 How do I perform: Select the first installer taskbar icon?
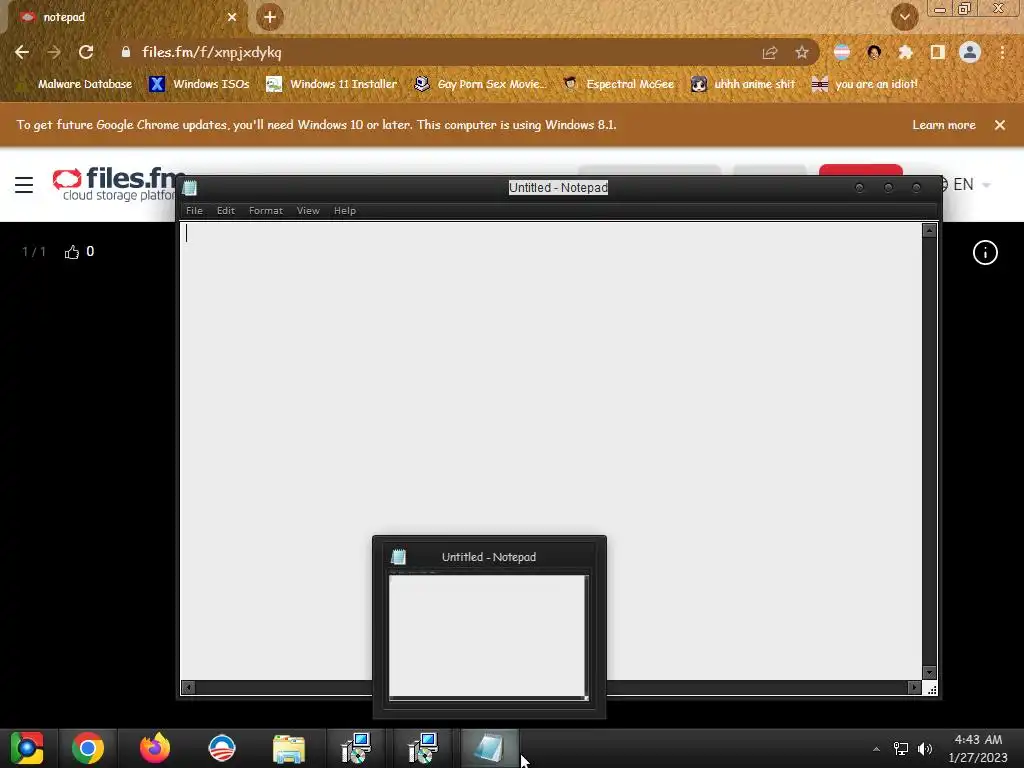(x=356, y=748)
